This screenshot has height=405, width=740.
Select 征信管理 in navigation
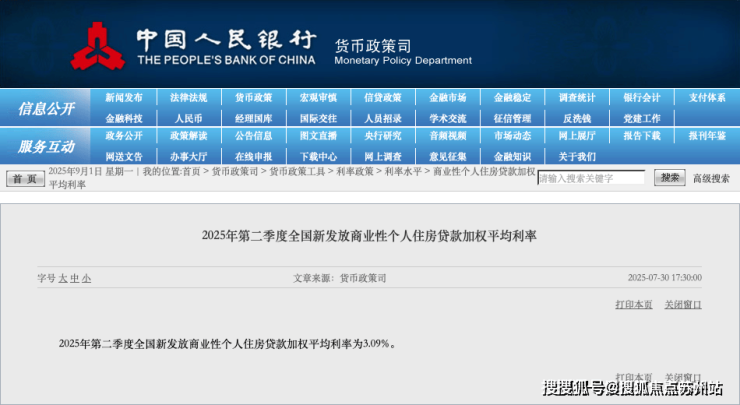(x=513, y=118)
